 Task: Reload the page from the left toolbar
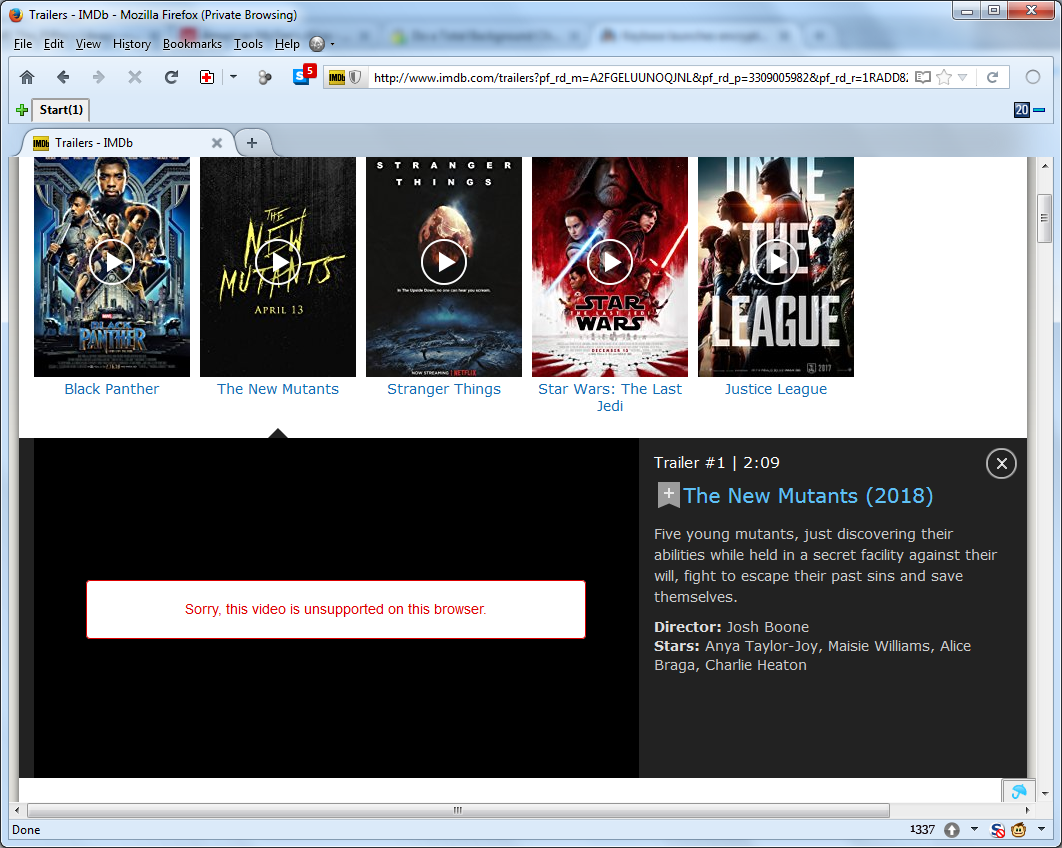click(171, 77)
